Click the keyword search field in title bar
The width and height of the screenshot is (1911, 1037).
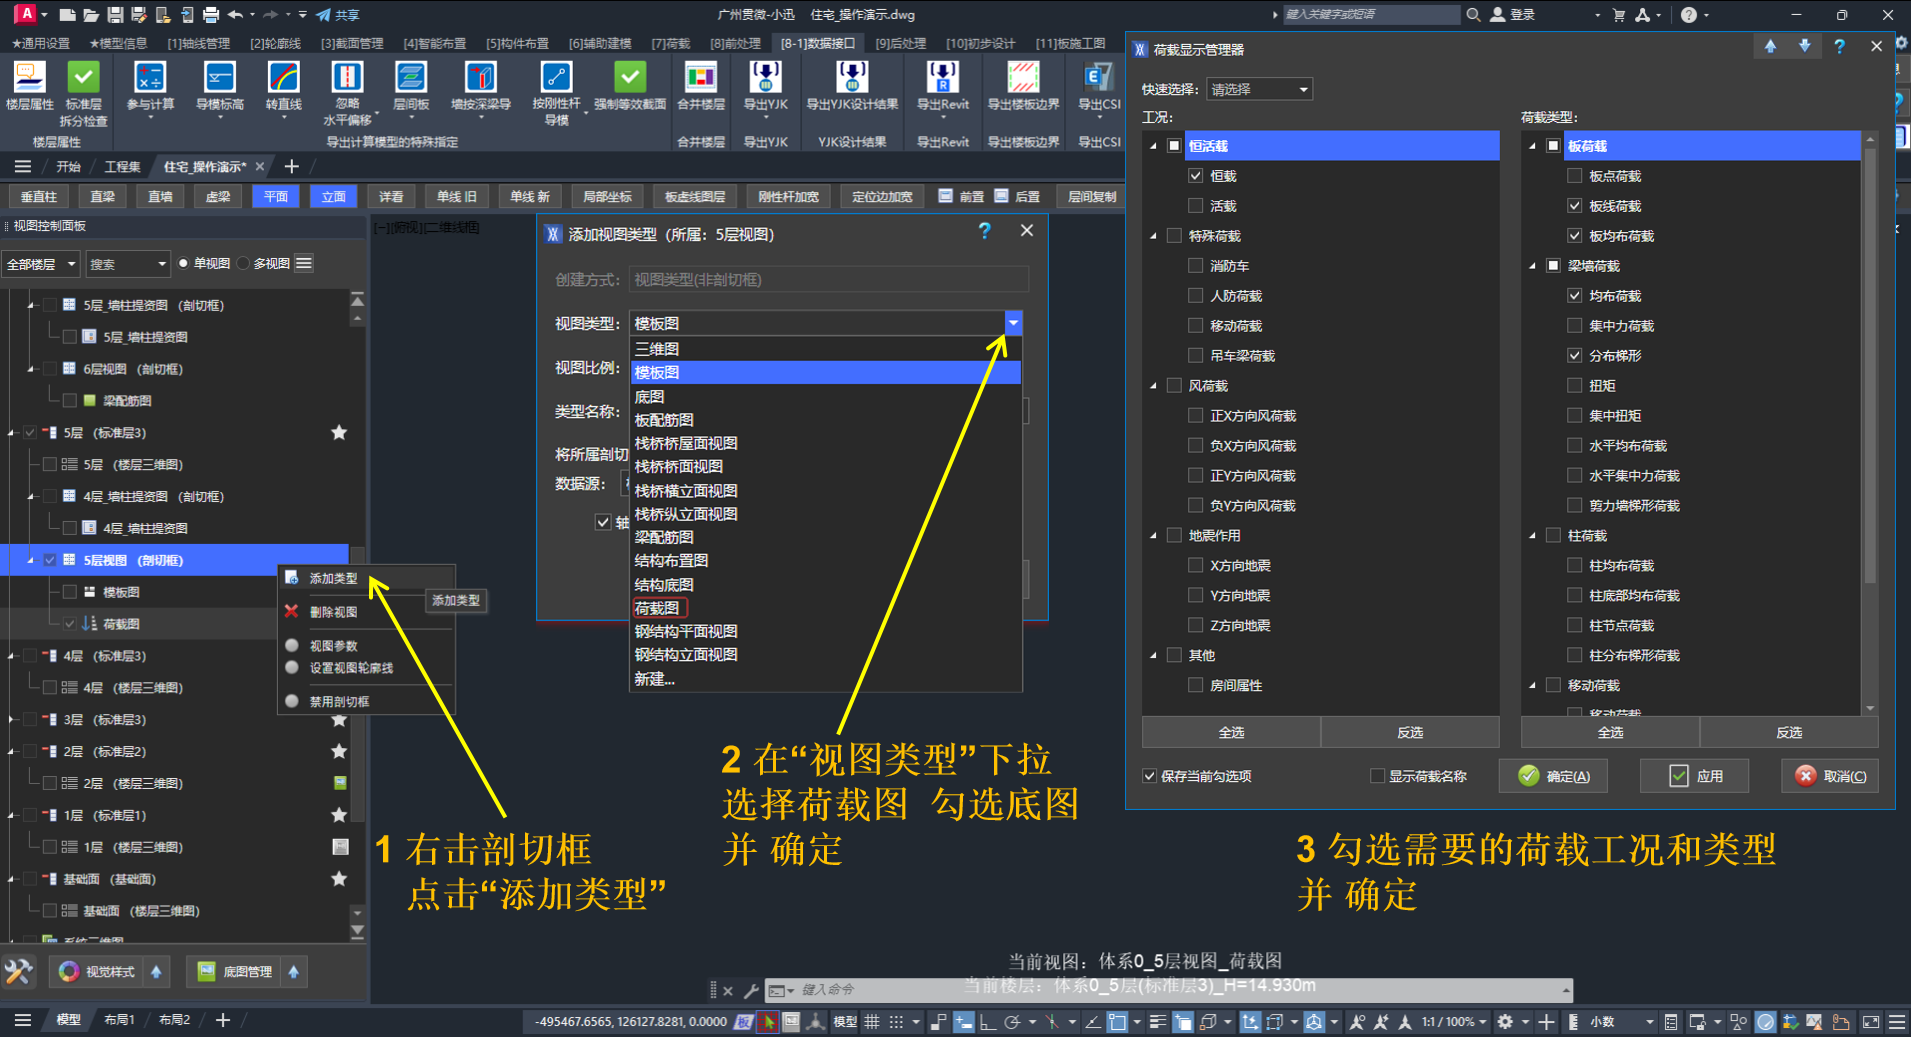coord(1371,14)
